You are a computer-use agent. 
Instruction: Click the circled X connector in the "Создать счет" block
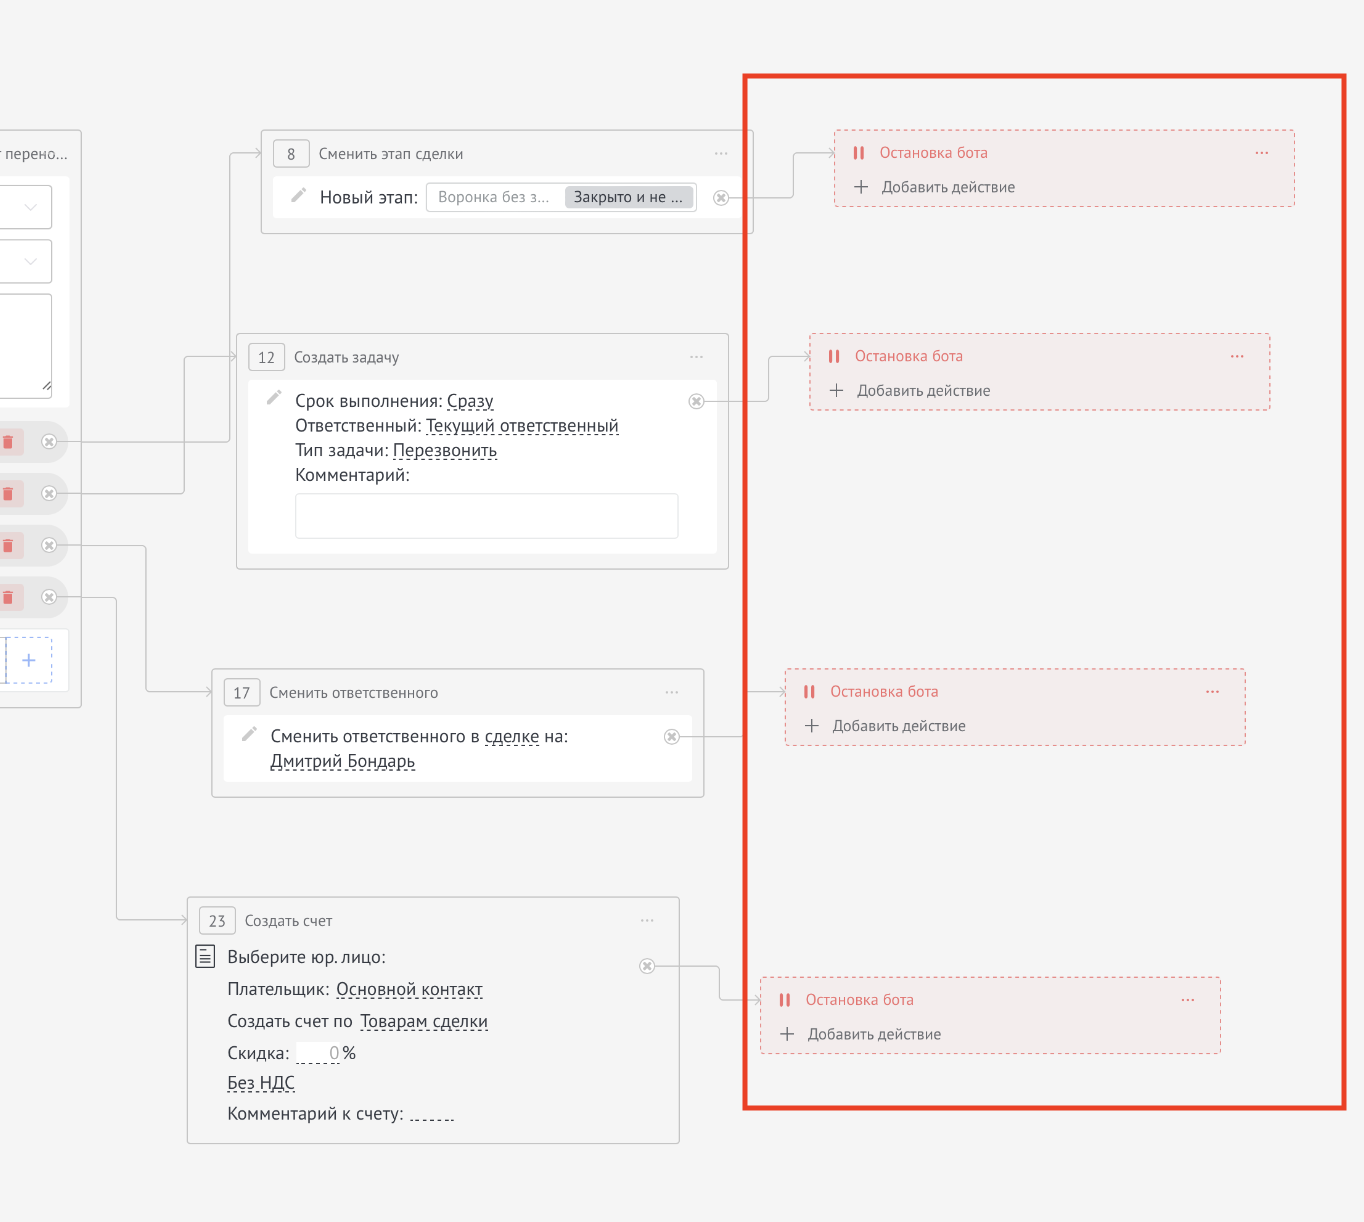tap(647, 966)
